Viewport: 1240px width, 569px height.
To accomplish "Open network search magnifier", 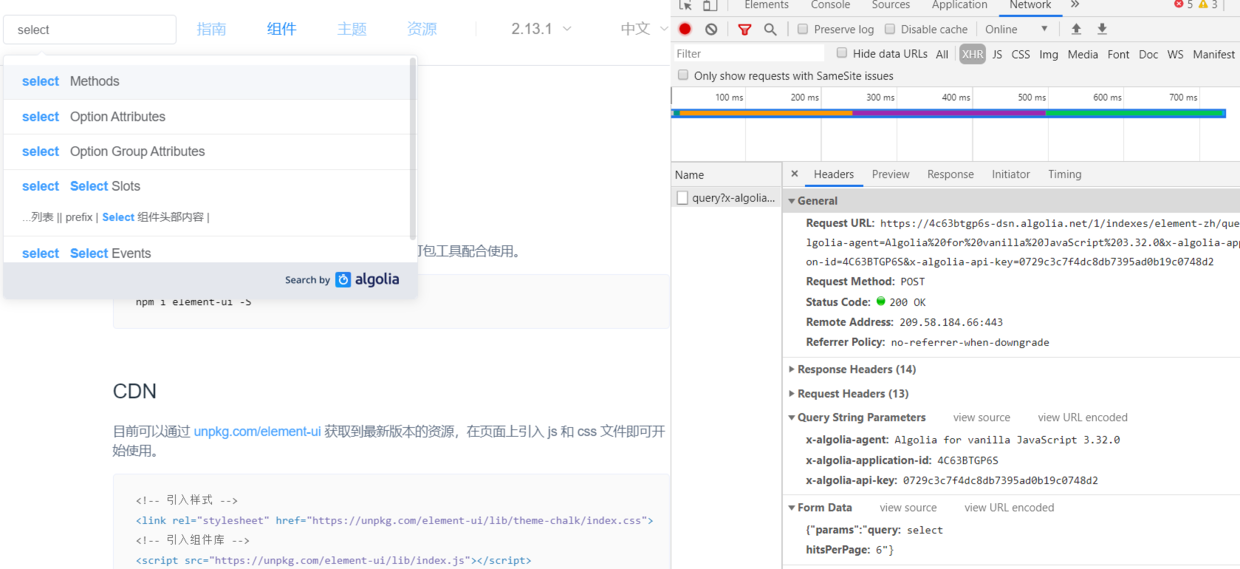I will pos(770,30).
